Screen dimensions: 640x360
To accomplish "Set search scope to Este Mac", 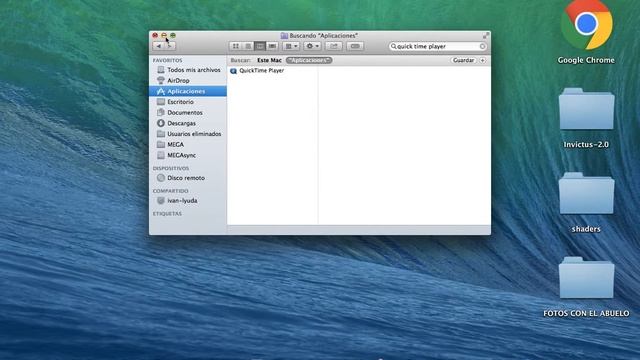I will pos(269,60).
